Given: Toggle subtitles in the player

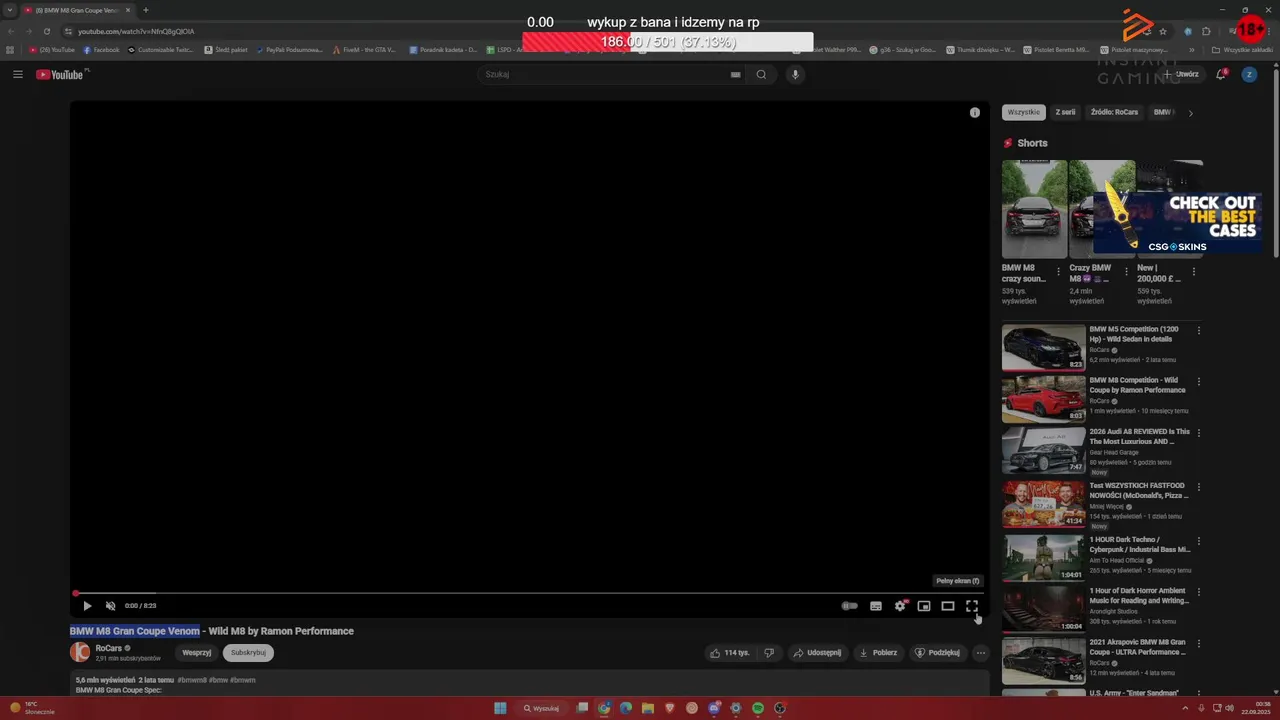Looking at the screenshot, I should coord(876,606).
